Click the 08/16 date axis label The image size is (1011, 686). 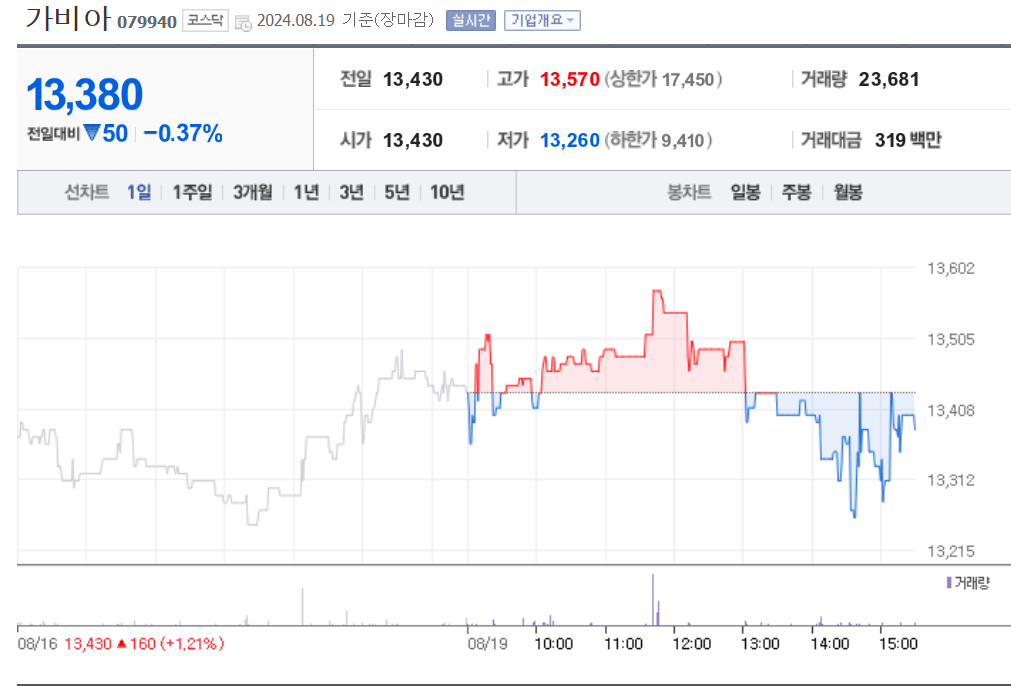pos(37,643)
